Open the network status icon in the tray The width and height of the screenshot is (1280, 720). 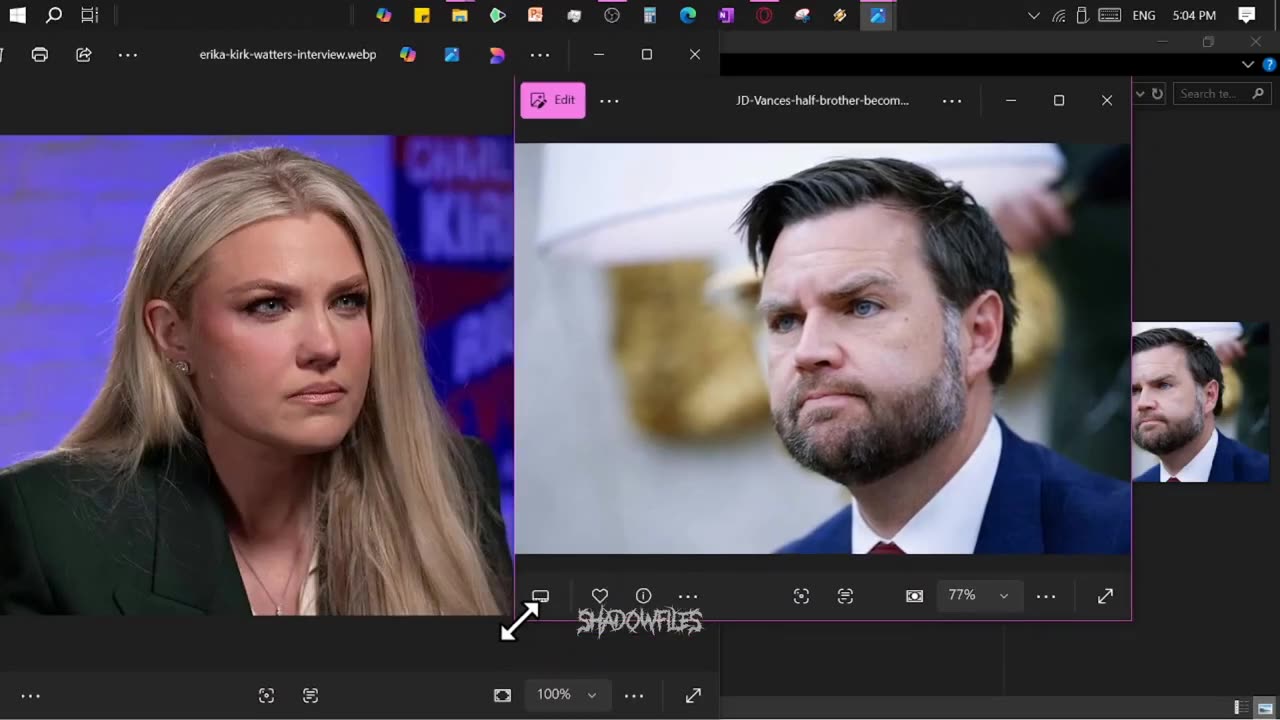pos(1058,15)
